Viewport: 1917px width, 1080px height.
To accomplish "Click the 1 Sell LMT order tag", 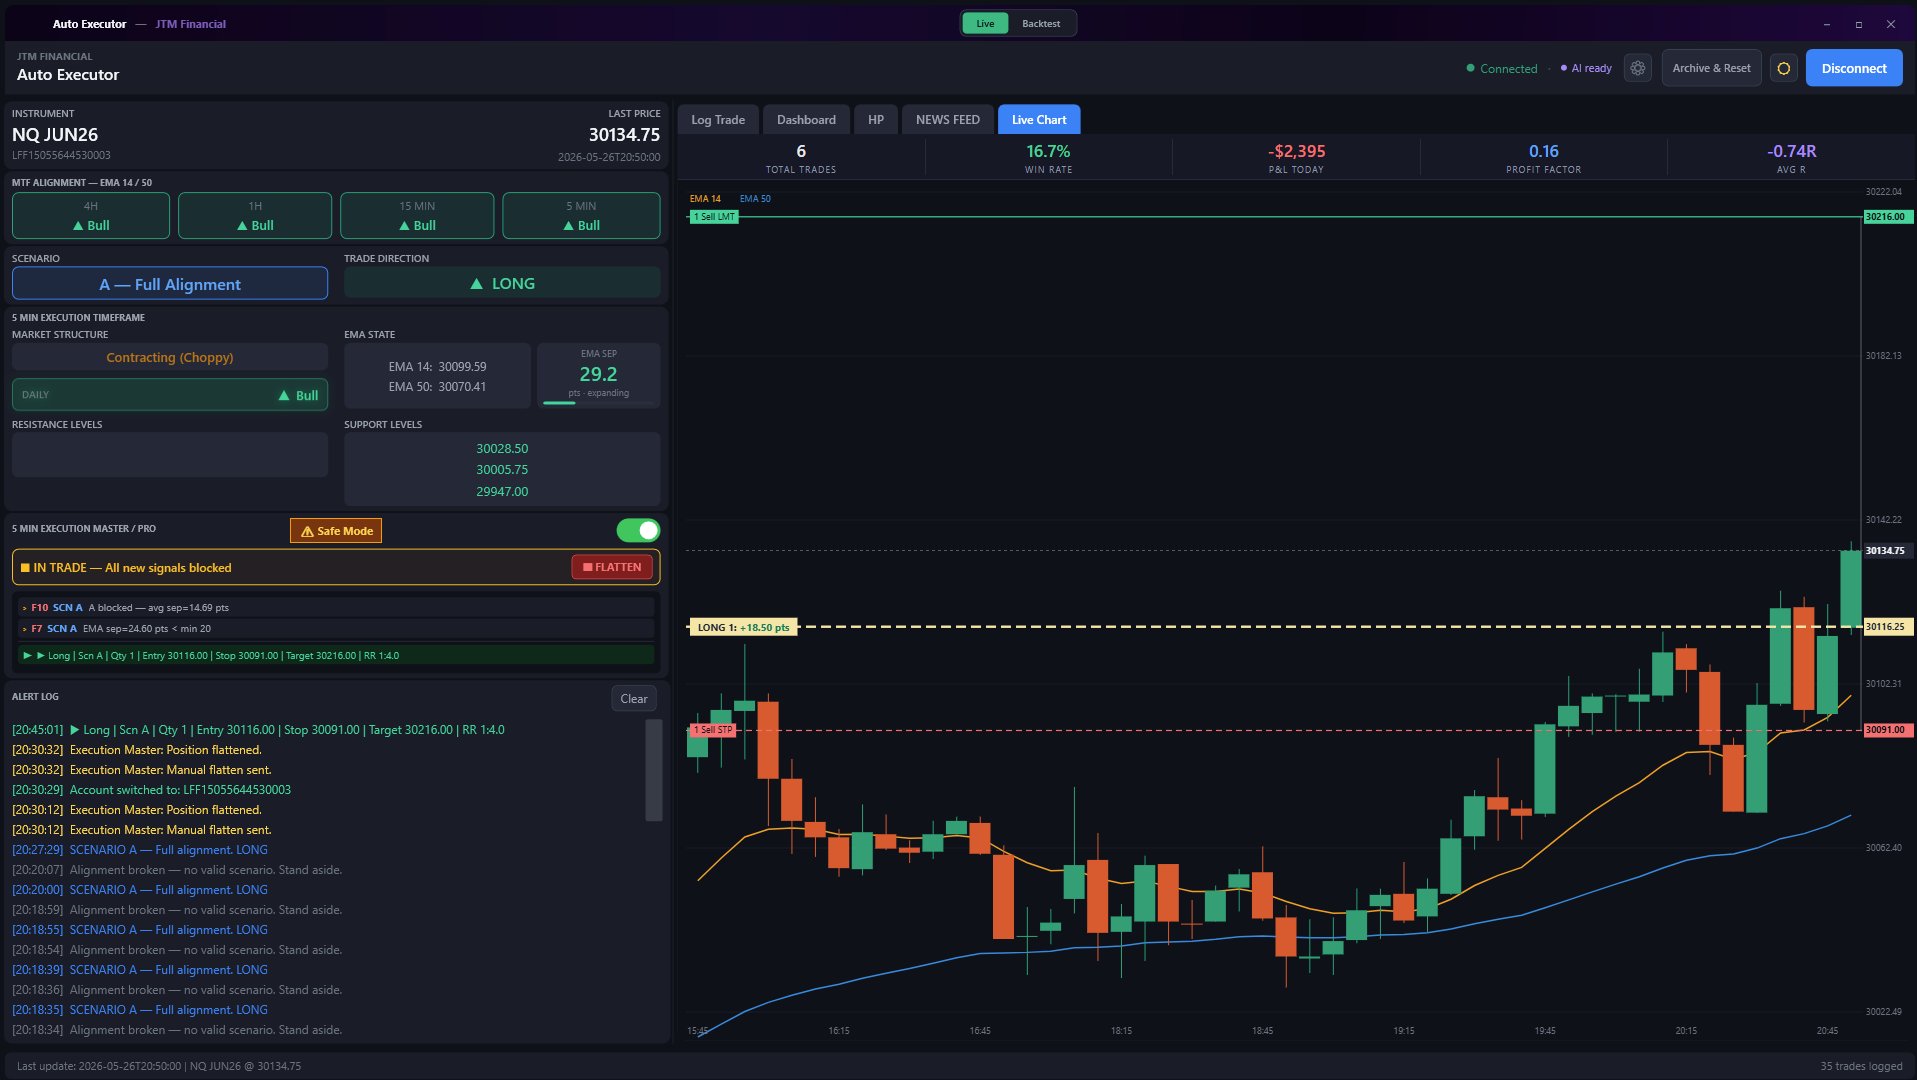I will point(714,217).
